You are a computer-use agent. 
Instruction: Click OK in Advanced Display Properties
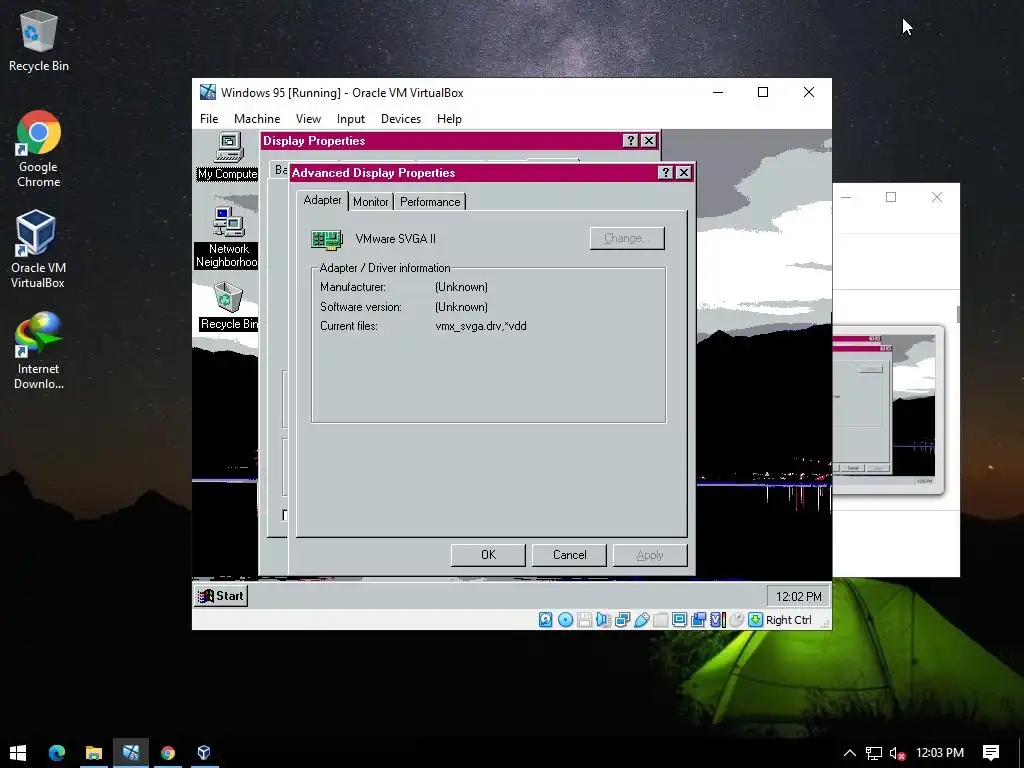pyautogui.click(x=488, y=555)
